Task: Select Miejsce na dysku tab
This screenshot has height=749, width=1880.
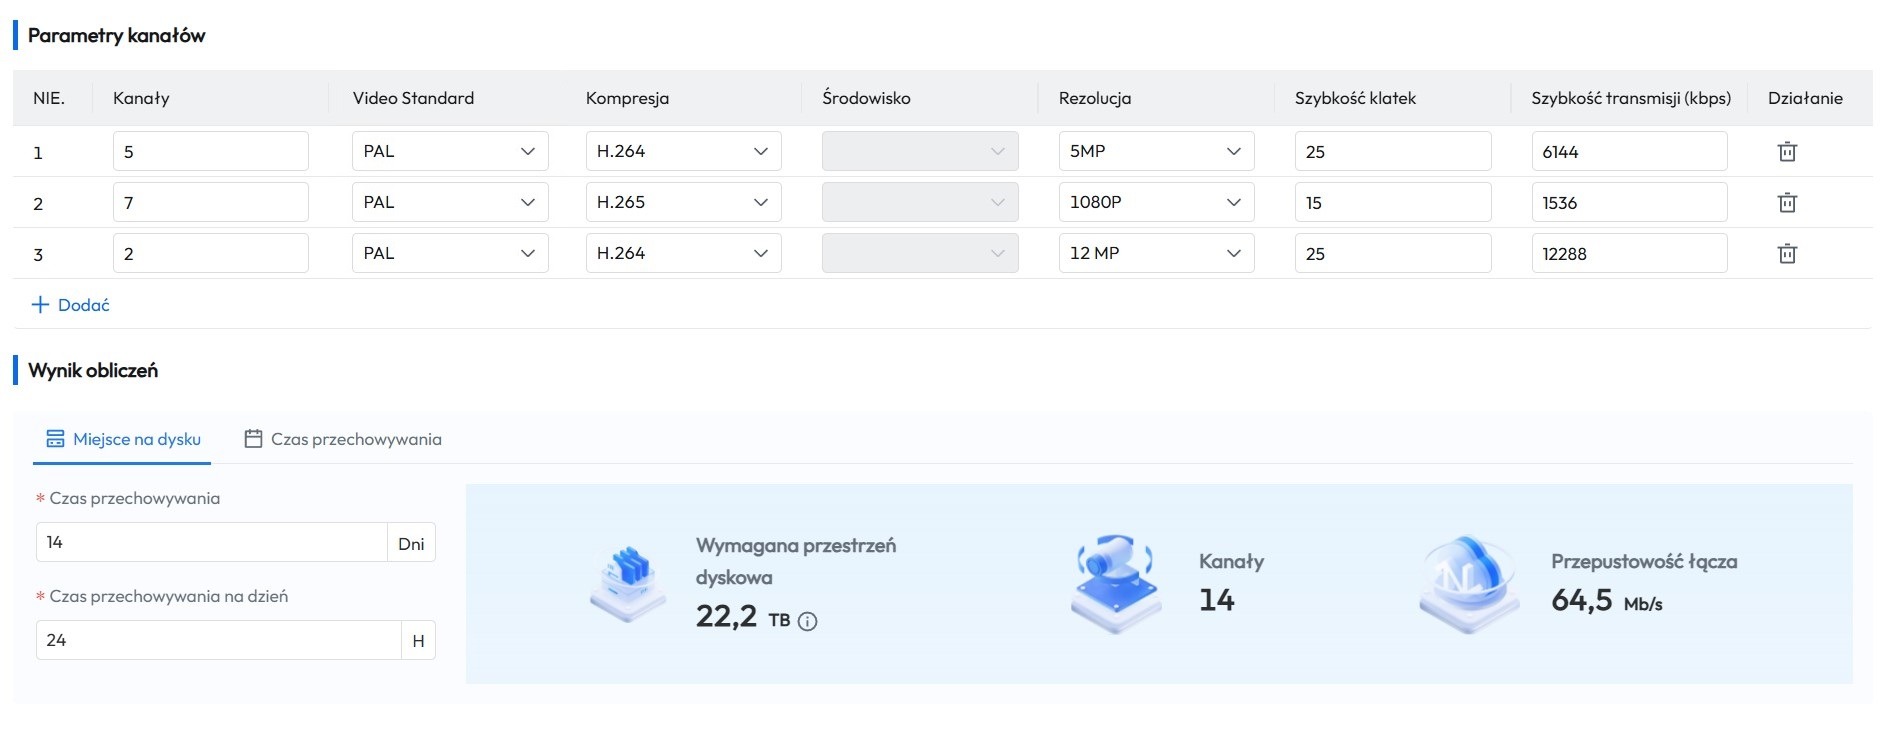Action: pos(123,439)
